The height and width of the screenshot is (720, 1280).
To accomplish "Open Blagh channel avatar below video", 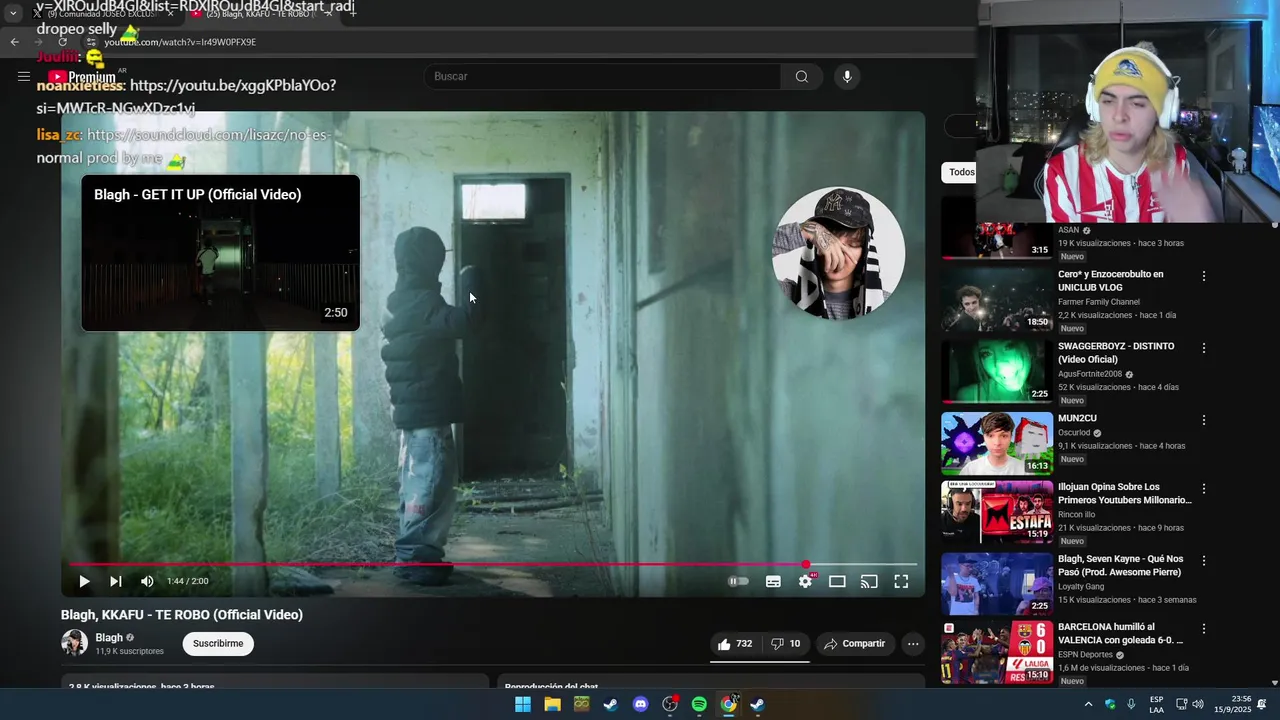I will point(74,643).
